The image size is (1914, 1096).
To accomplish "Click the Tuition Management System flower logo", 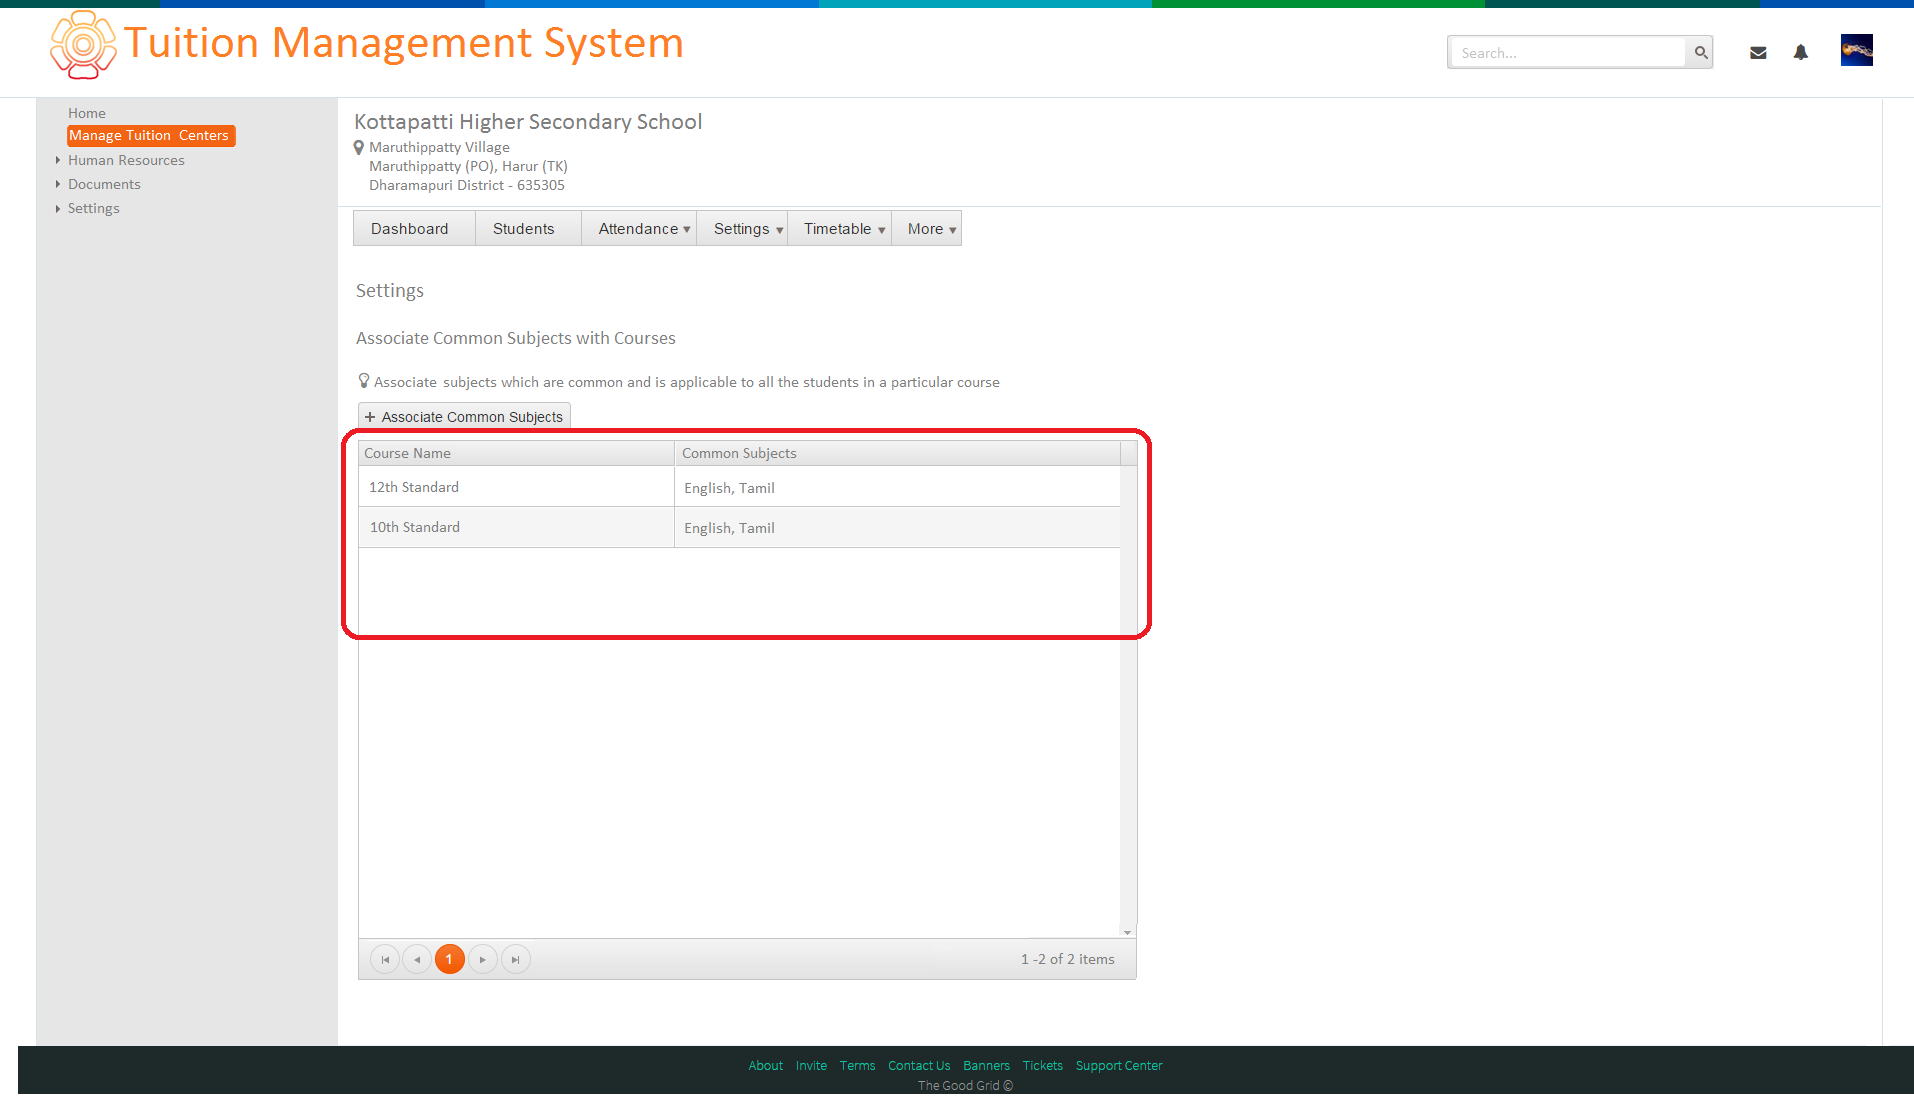I will [x=83, y=45].
